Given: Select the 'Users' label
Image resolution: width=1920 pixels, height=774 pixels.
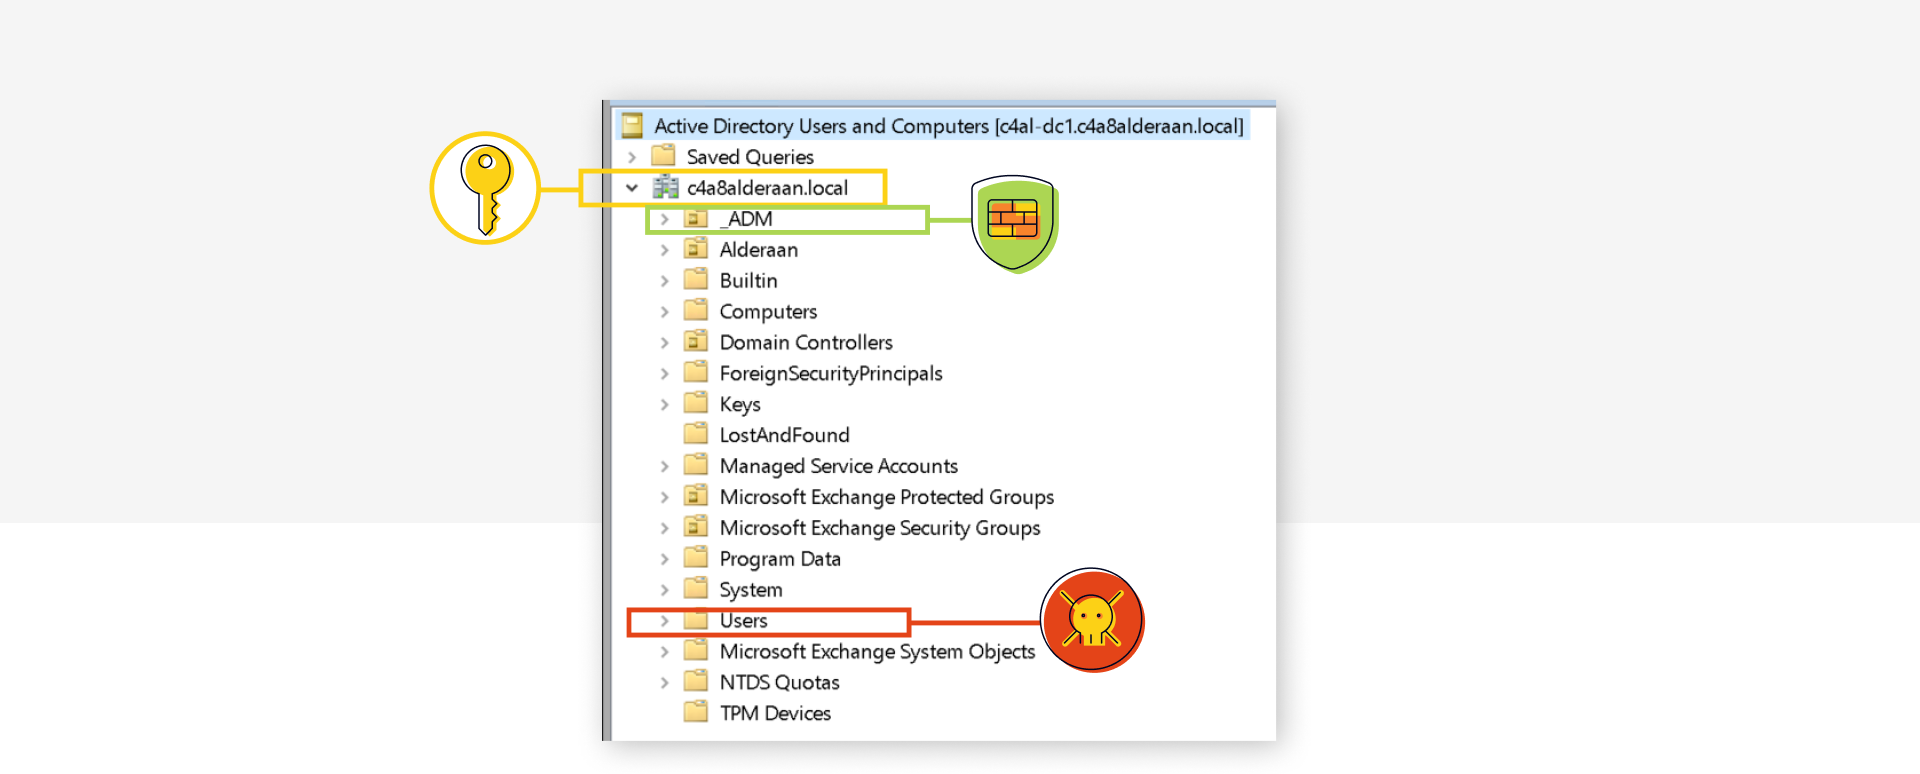Looking at the screenshot, I should tap(743, 621).
